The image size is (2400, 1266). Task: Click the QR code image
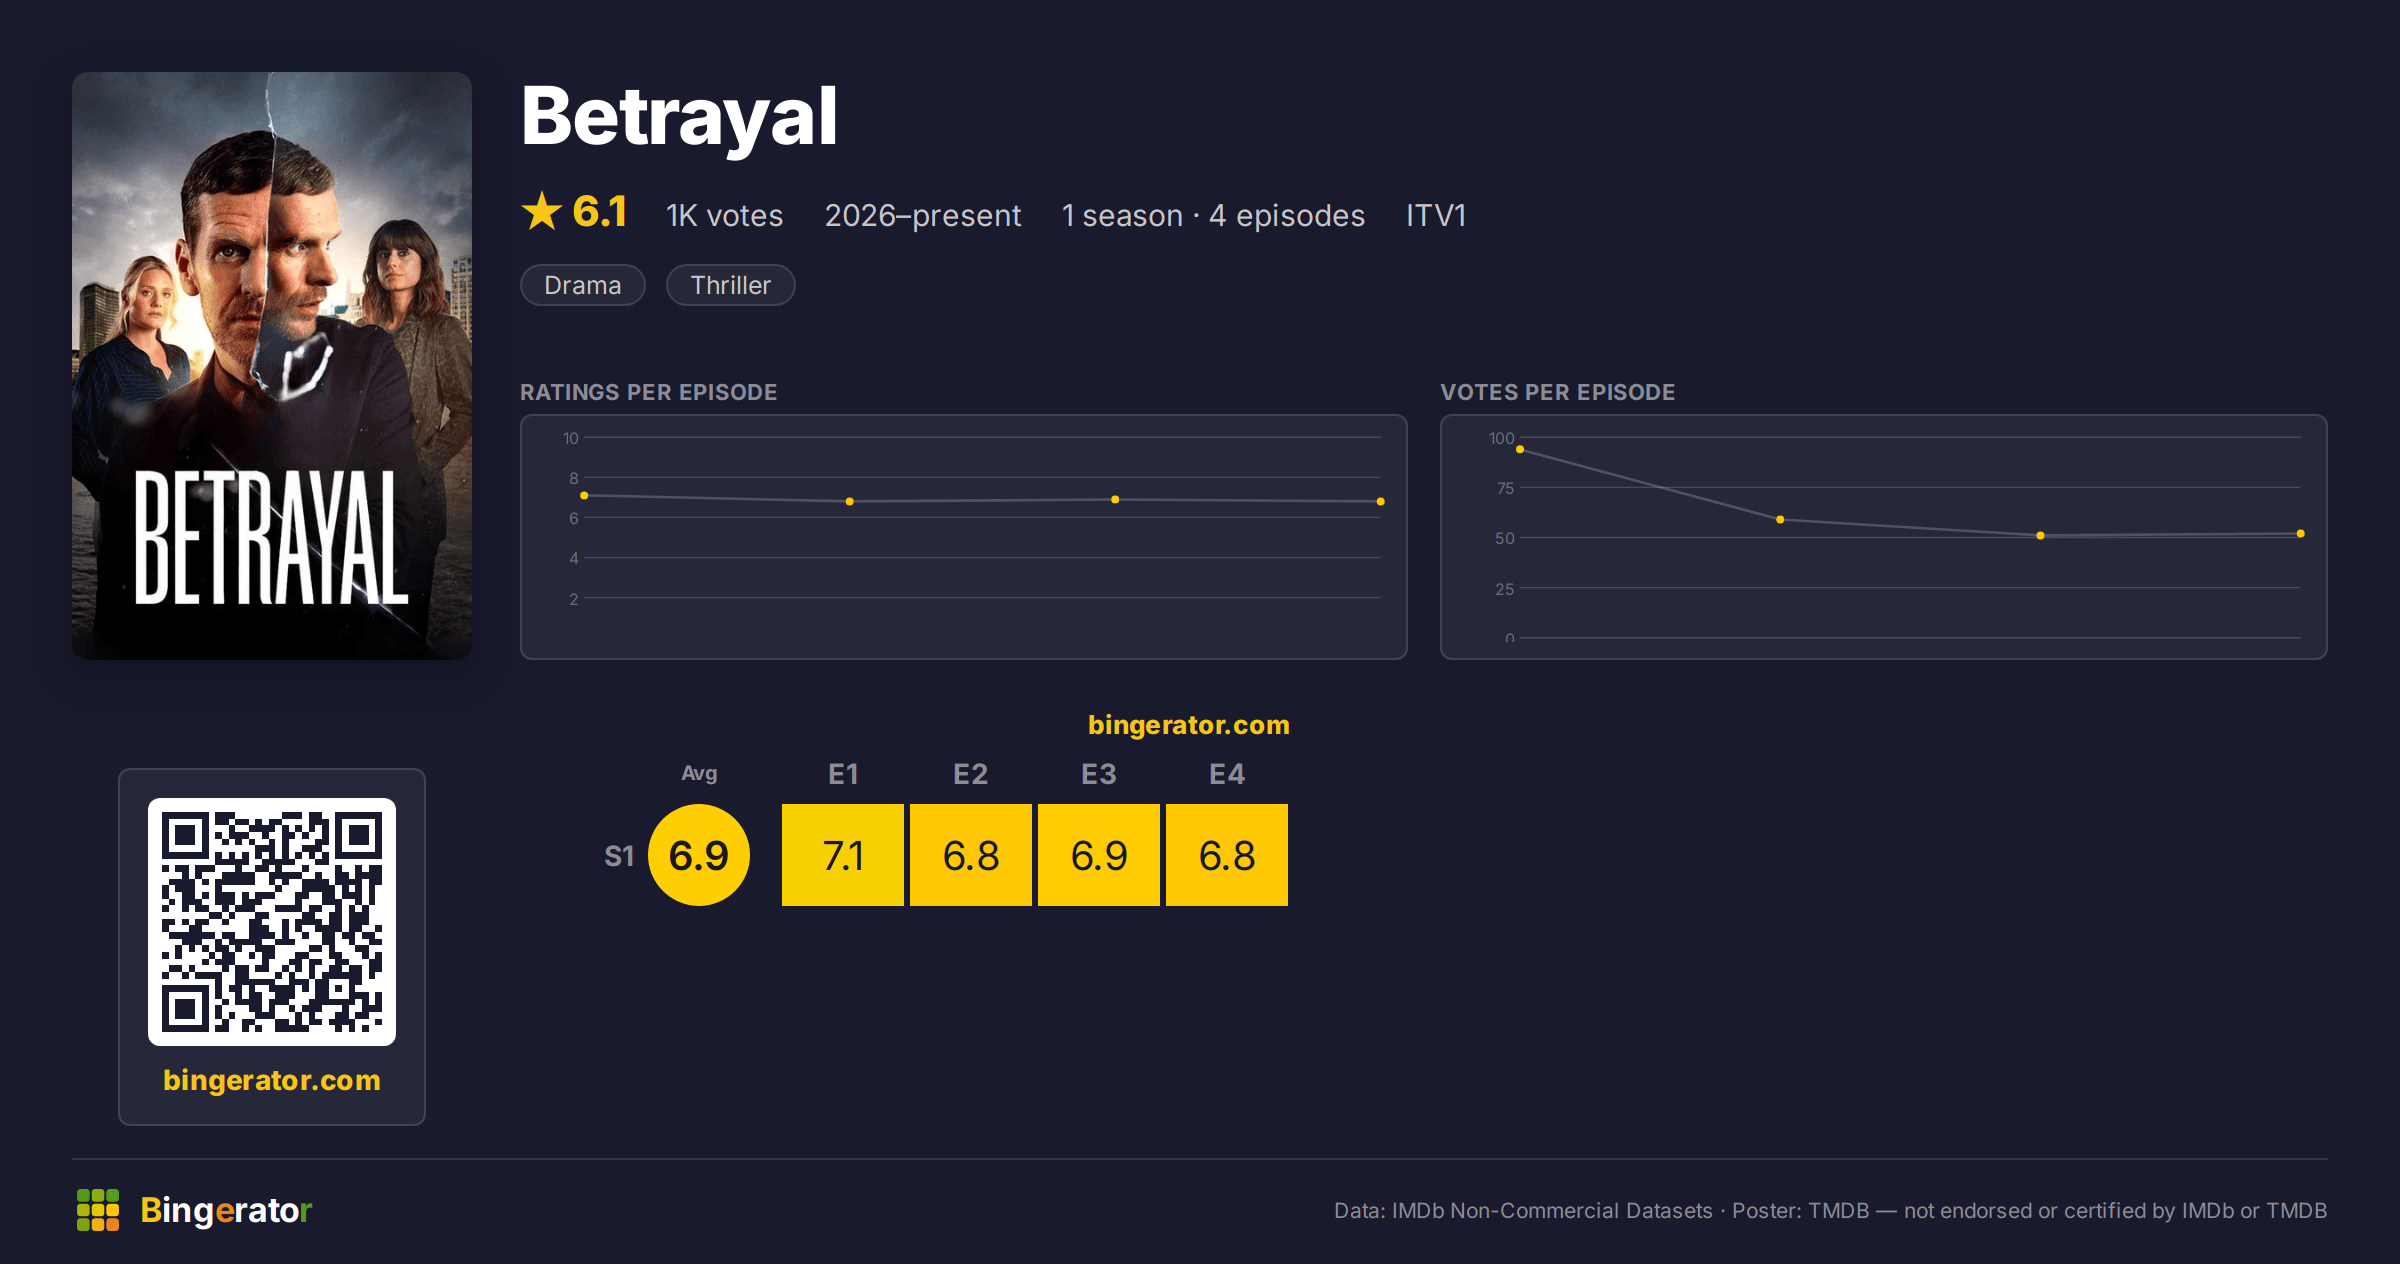pyautogui.click(x=272, y=922)
